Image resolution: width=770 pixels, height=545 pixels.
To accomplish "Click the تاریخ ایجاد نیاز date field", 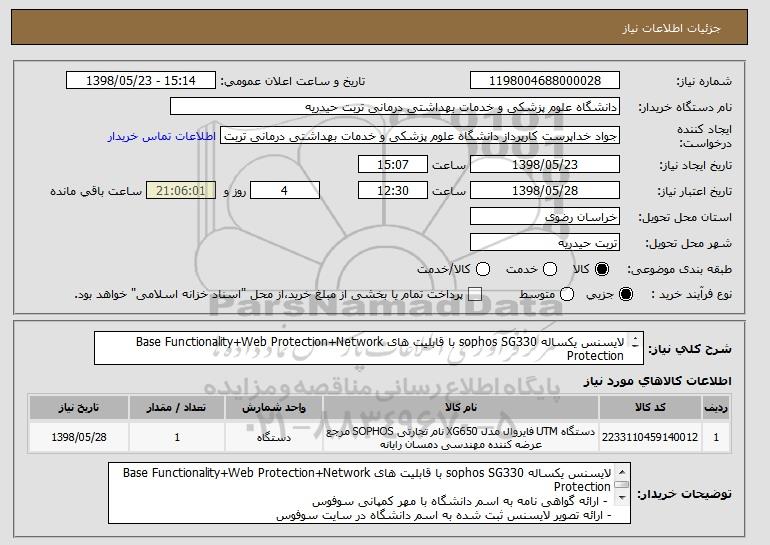I will pyautogui.click(x=545, y=164).
